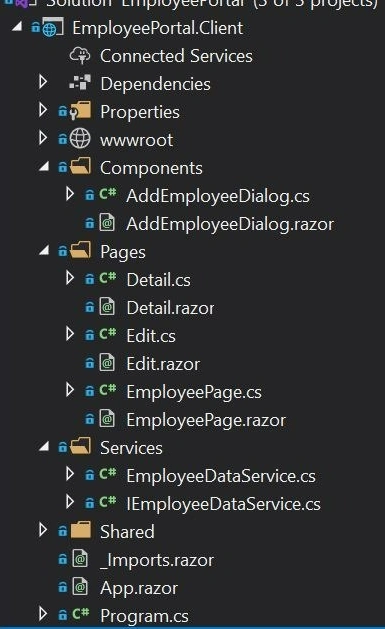Click the Properties wrench folder icon

[80, 111]
